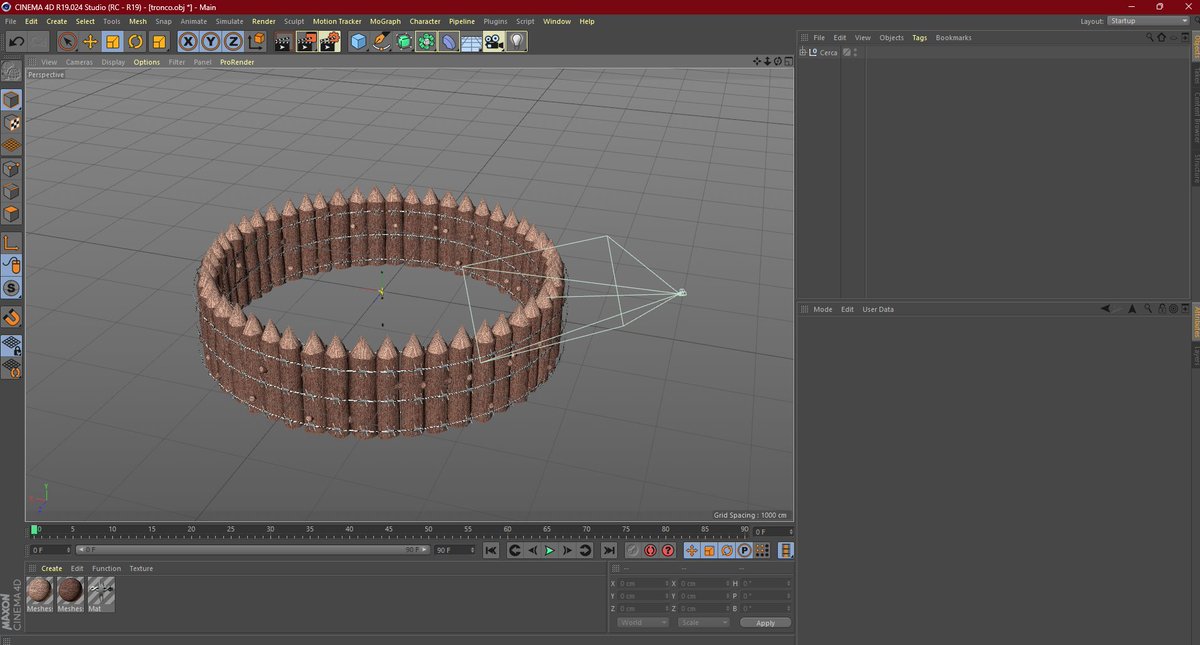1200x645 pixels.
Task: Open the array/modeling objects palette
Action: click(x=427, y=42)
